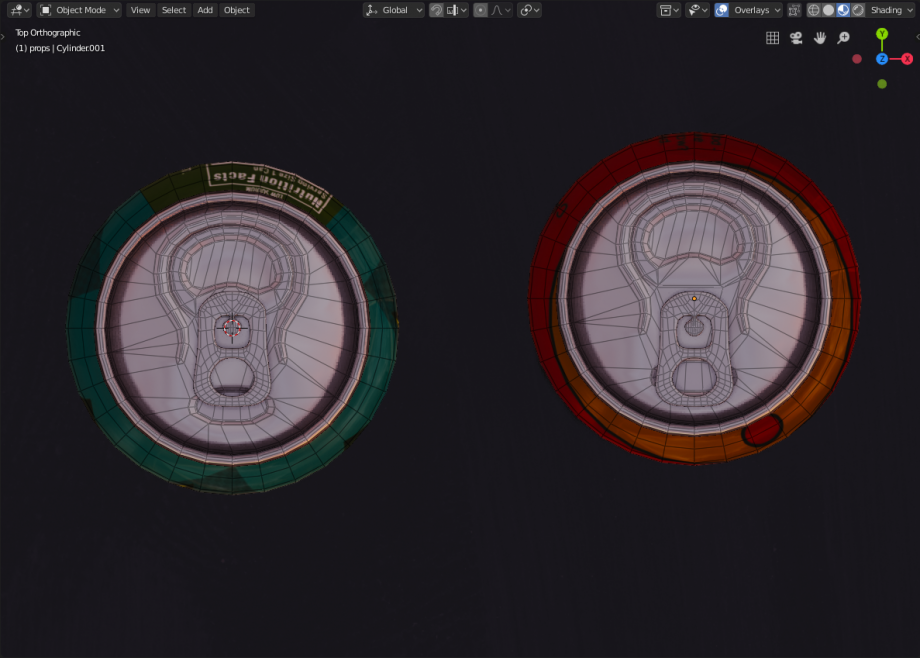Screen dimensions: 920x658
Task: Click the X axis on the navigation gizmo
Action: click(x=906, y=59)
